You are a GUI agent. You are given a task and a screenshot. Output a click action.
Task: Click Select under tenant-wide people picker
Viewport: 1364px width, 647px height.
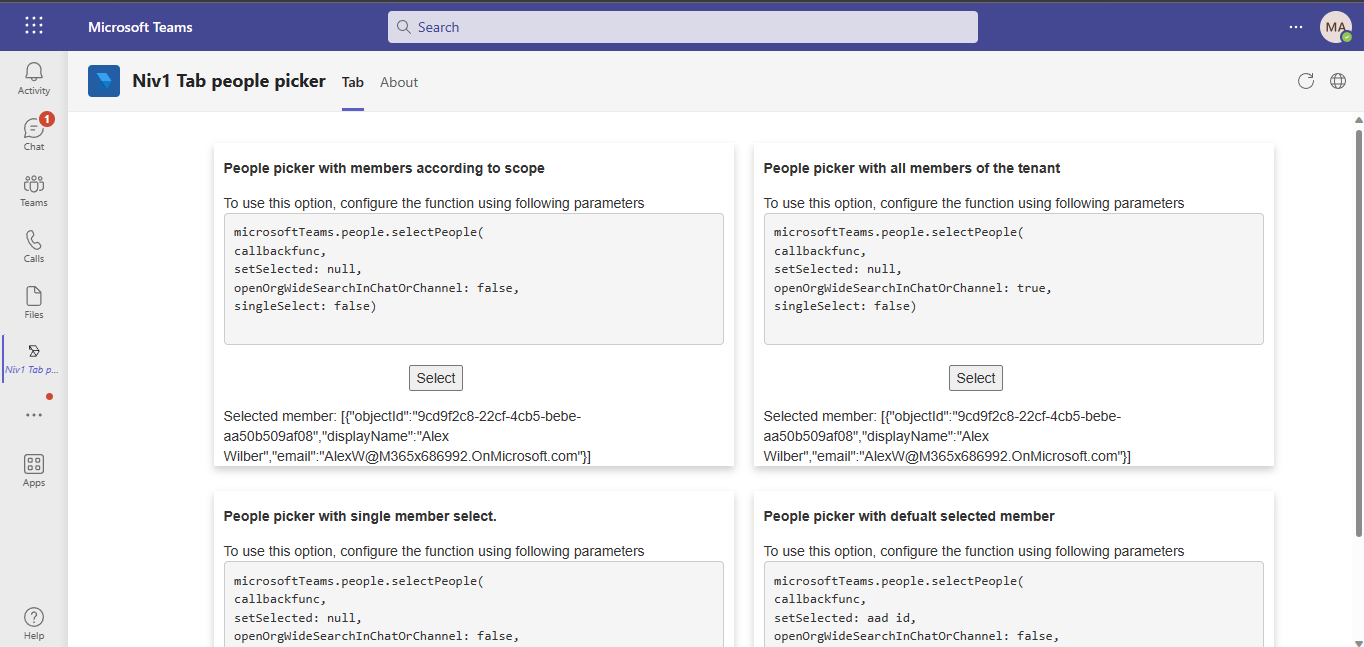coord(975,378)
